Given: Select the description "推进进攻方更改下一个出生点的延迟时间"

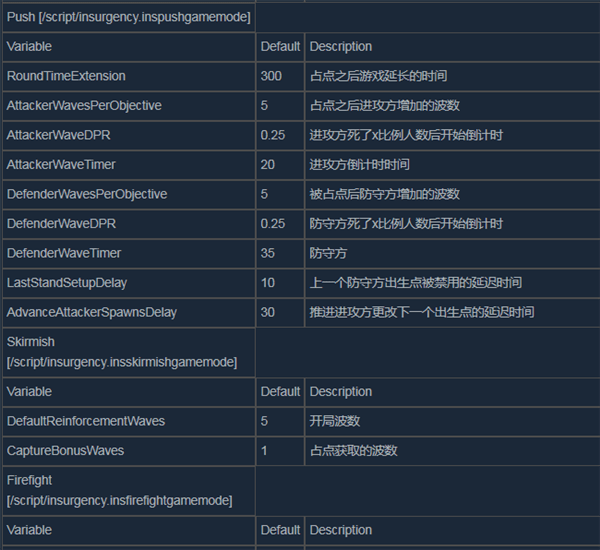Looking at the screenshot, I should [x=422, y=312].
